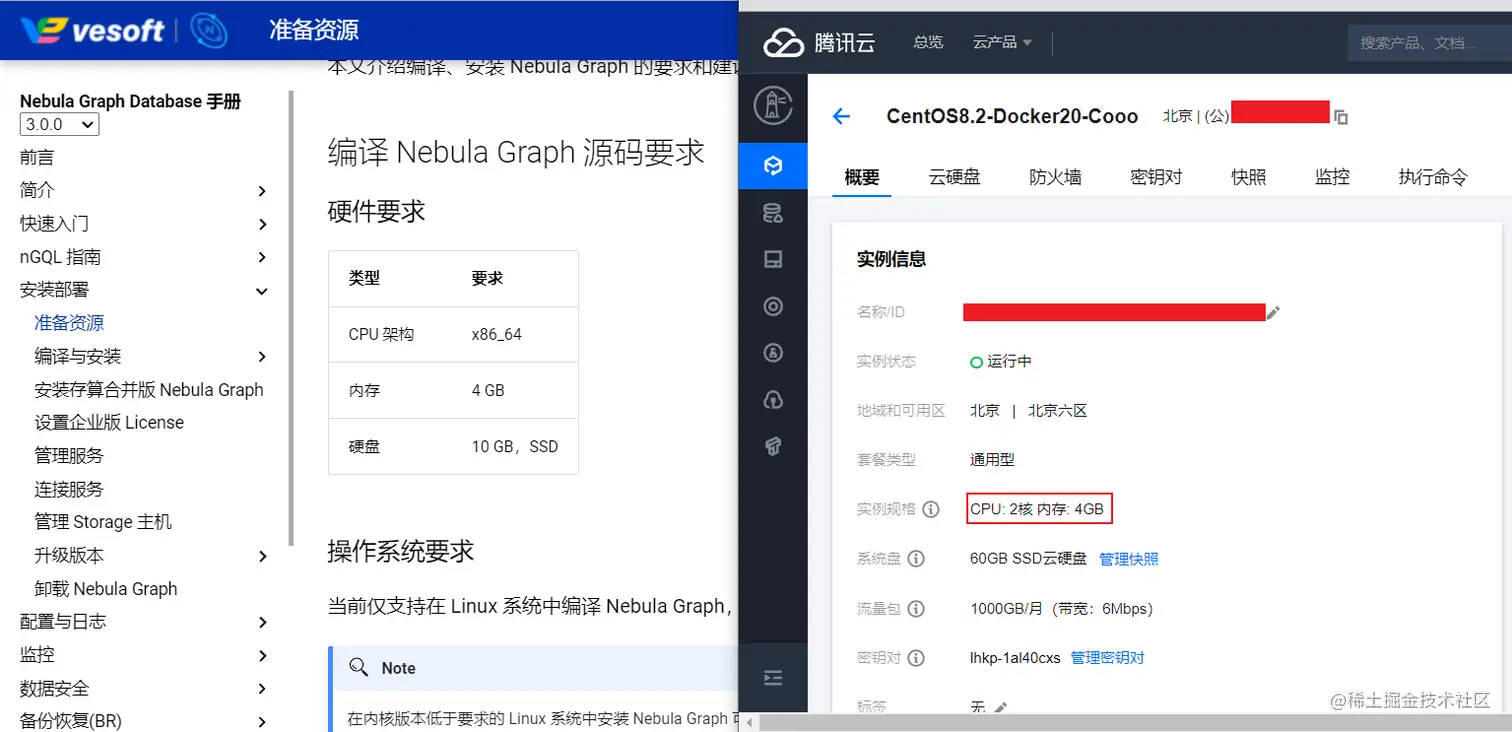Open 前言 in docs sidebar
The height and width of the screenshot is (732, 1512).
pos(37,157)
